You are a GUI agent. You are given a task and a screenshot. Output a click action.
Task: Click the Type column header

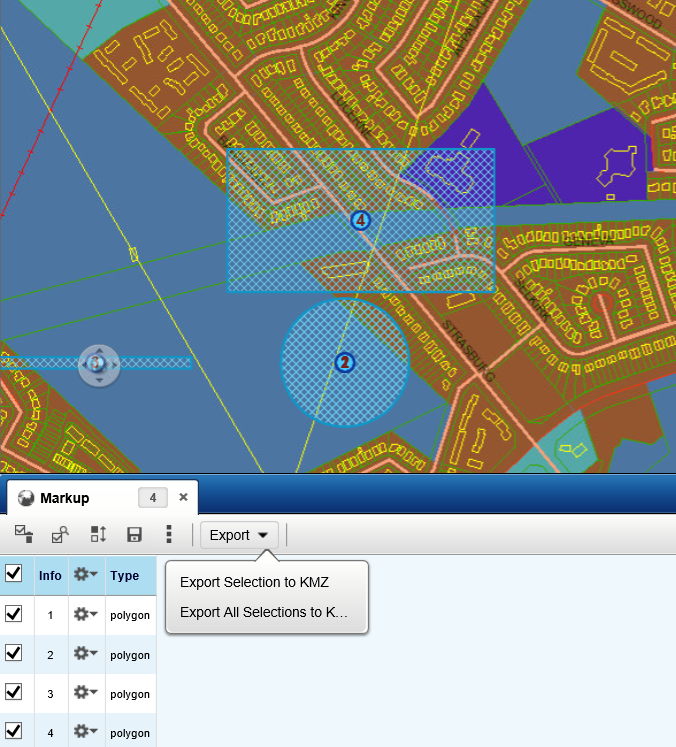click(x=125, y=576)
